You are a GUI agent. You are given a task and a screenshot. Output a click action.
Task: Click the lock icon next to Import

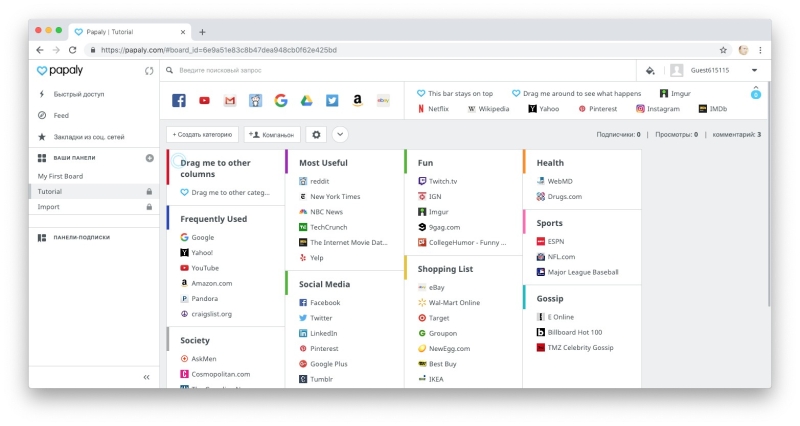pos(149,207)
